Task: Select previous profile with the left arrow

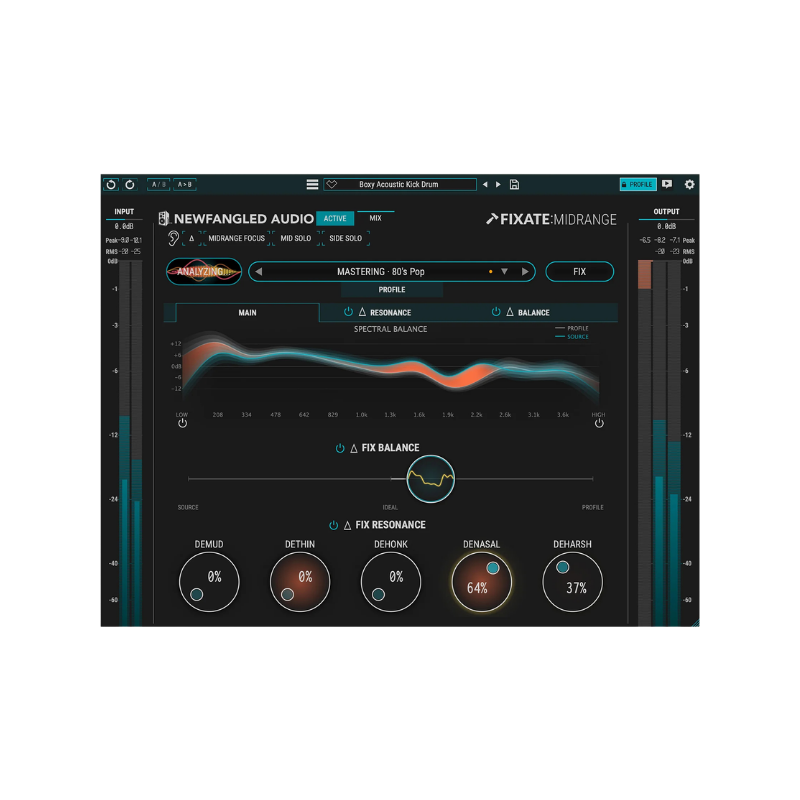Action: pyautogui.click(x=259, y=271)
